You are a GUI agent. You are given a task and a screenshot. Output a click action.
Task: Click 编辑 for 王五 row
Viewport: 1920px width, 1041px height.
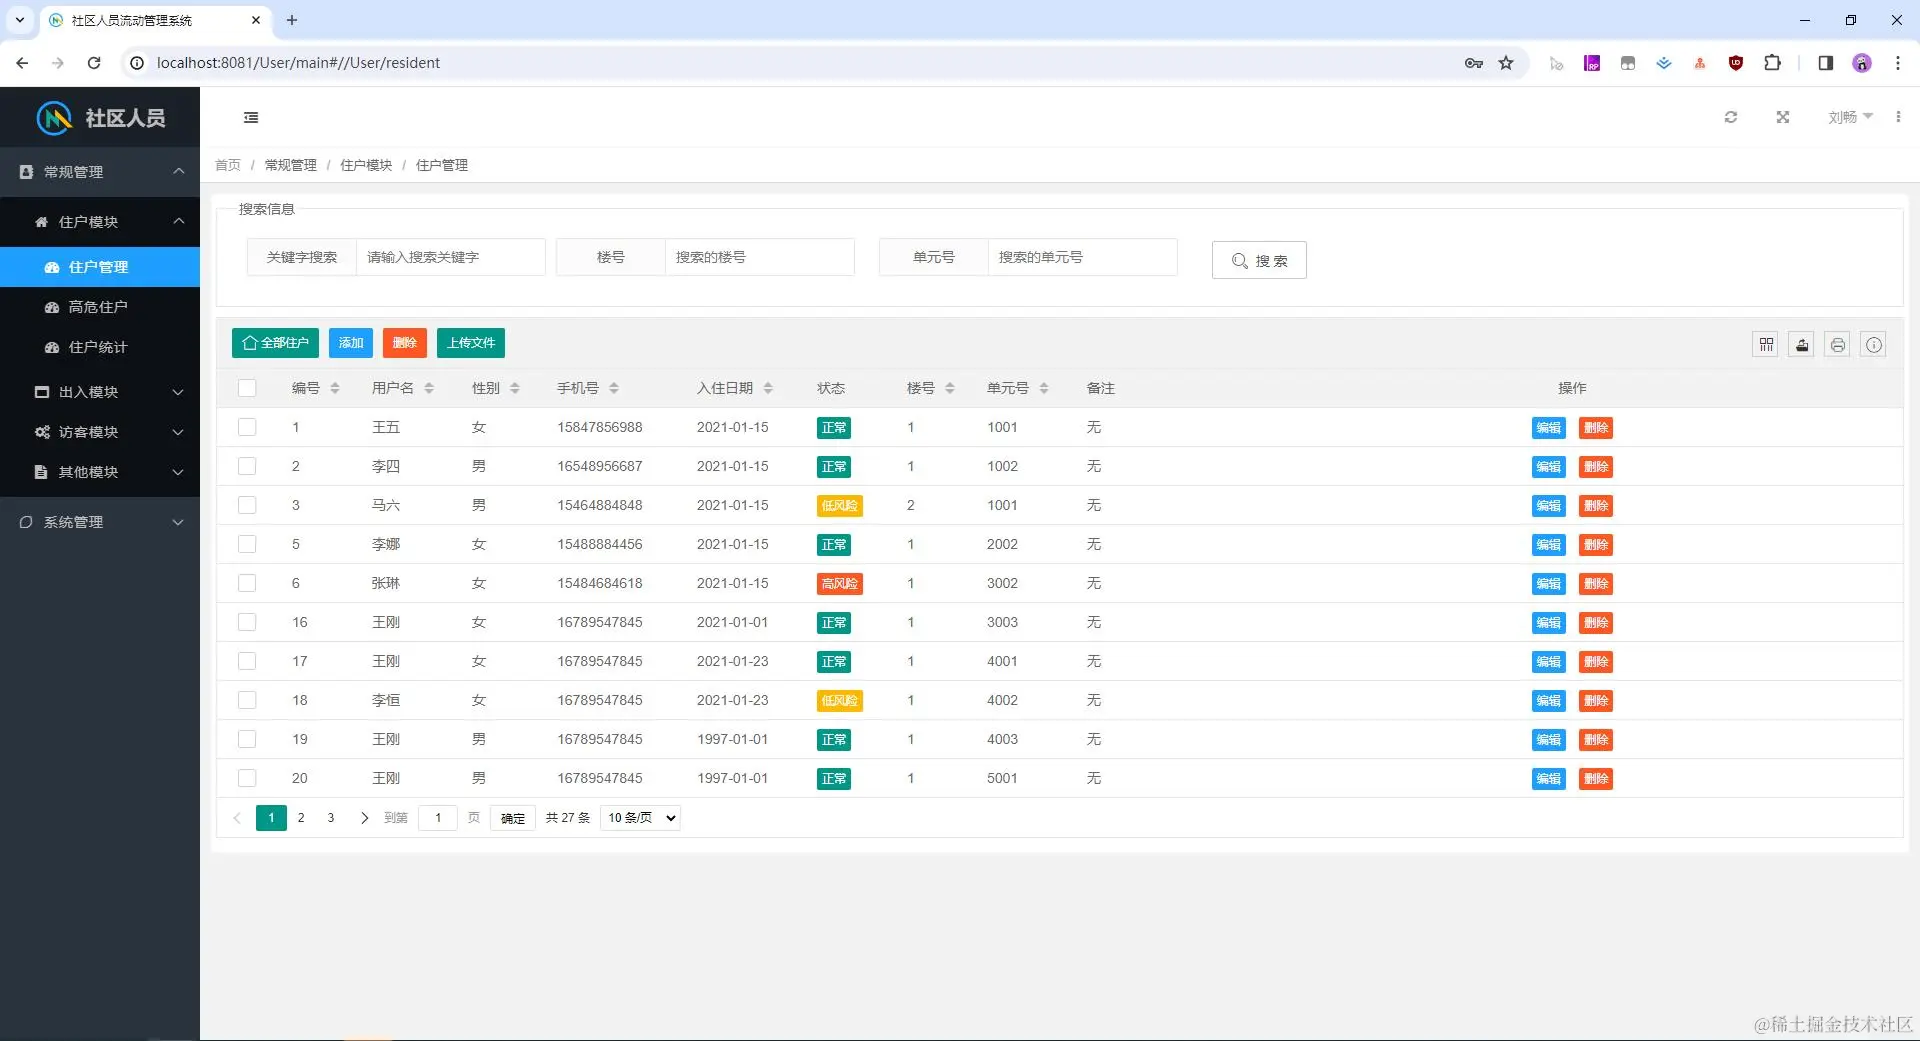(1549, 428)
